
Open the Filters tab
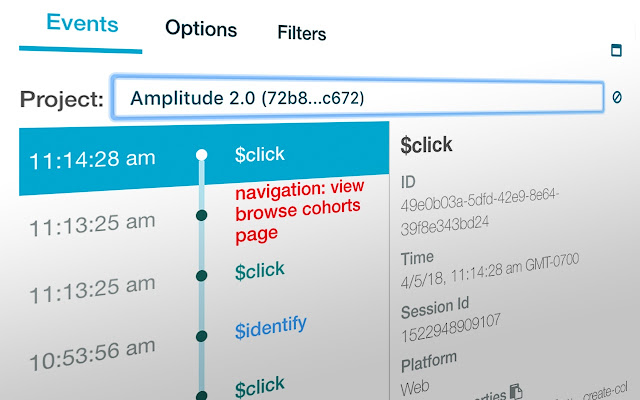click(x=301, y=33)
